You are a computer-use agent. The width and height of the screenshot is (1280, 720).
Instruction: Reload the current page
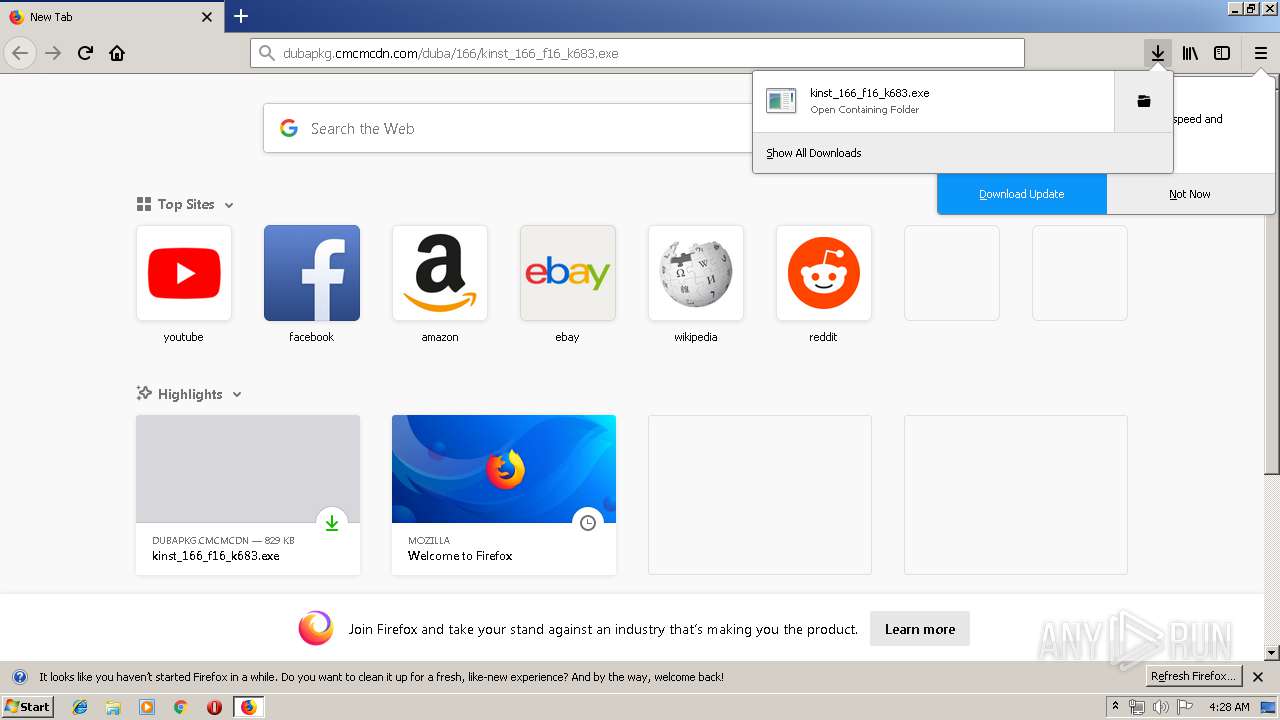[x=86, y=53]
